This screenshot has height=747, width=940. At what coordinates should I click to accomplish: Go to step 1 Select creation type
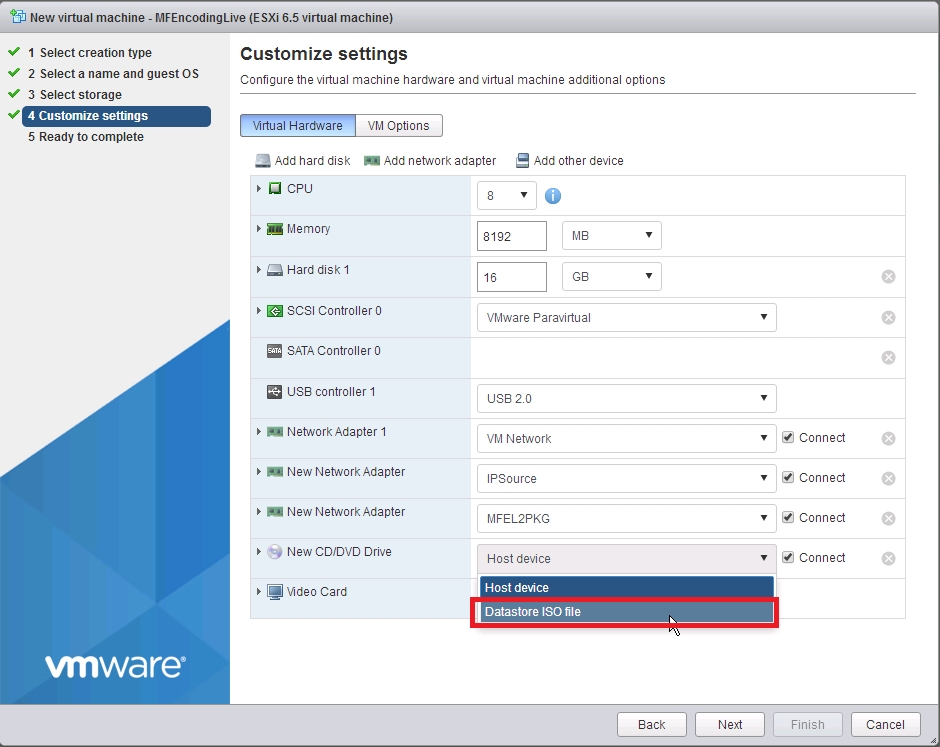pyautogui.click(x=89, y=53)
